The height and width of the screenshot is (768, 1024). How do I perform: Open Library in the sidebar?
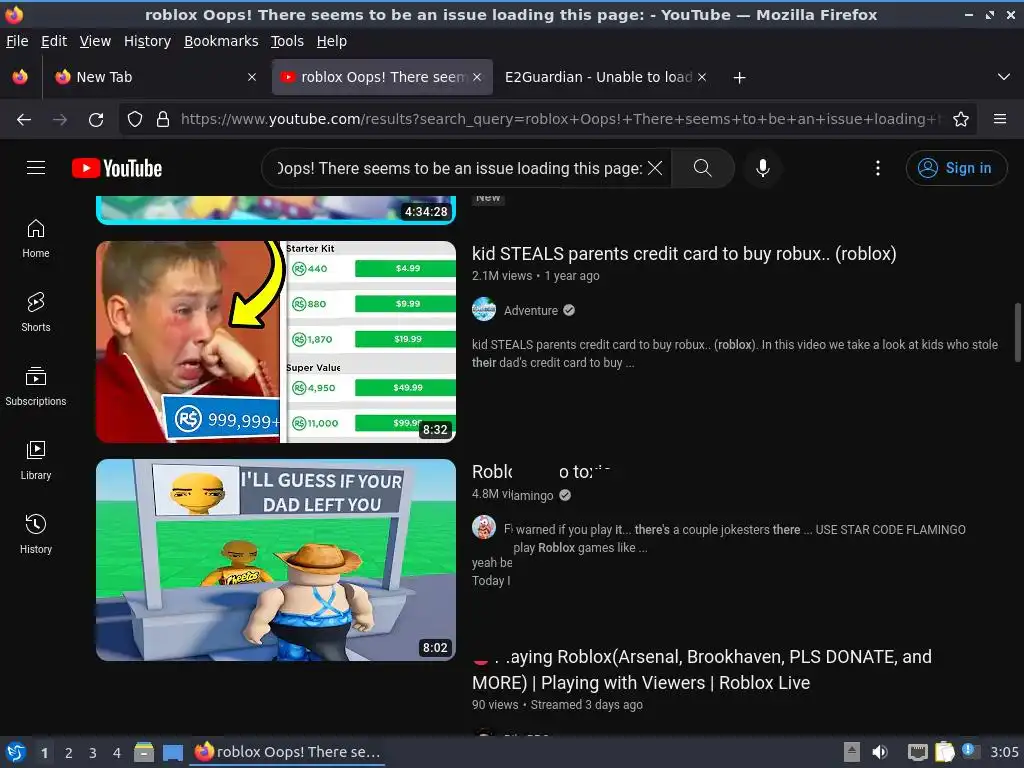click(36, 460)
